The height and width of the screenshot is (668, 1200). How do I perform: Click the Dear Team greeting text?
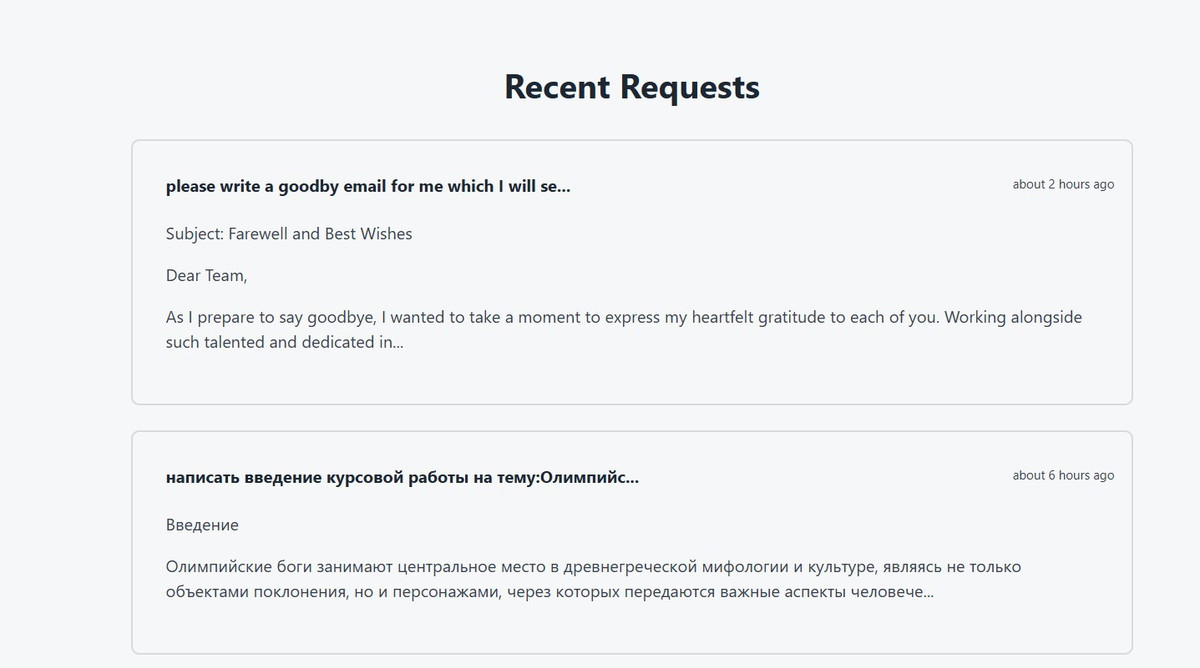click(x=206, y=276)
